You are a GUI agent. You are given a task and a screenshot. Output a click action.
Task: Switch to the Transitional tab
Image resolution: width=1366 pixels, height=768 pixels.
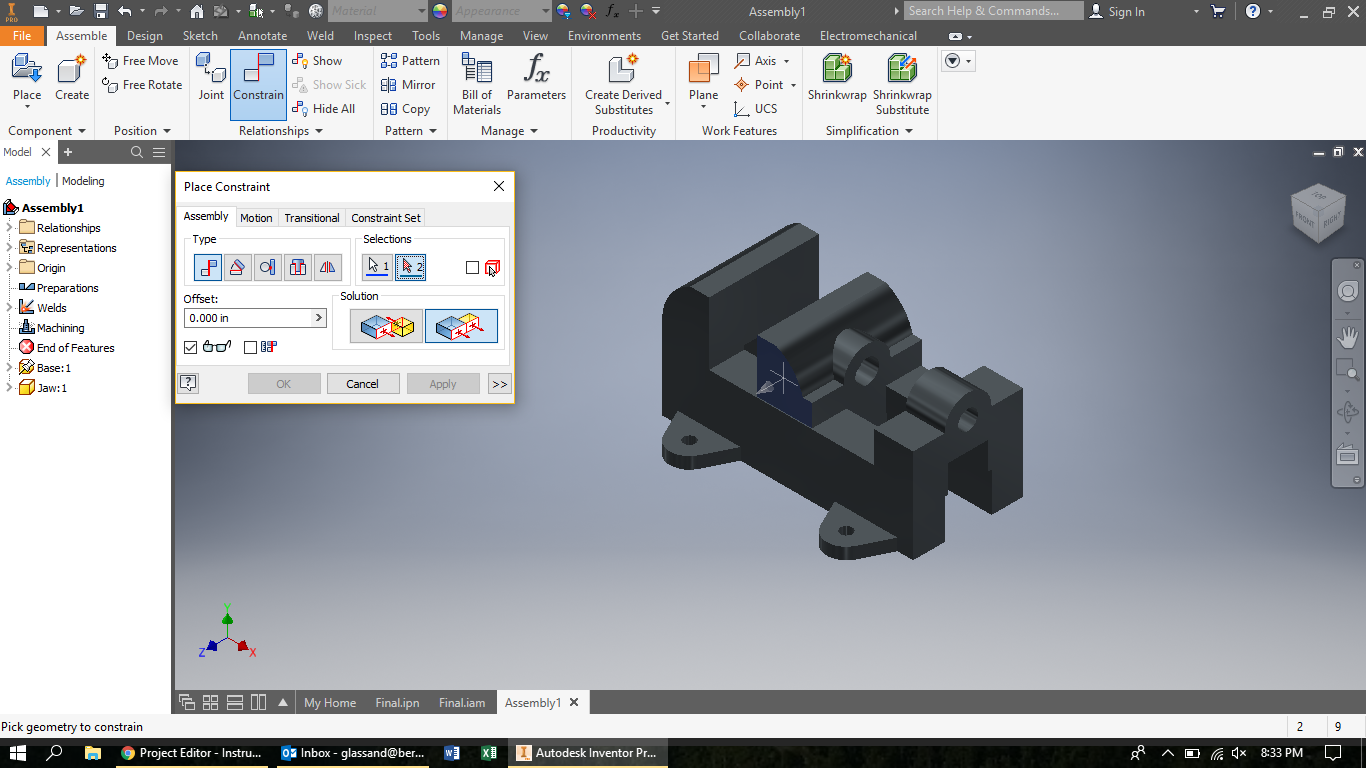(x=312, y=217)
